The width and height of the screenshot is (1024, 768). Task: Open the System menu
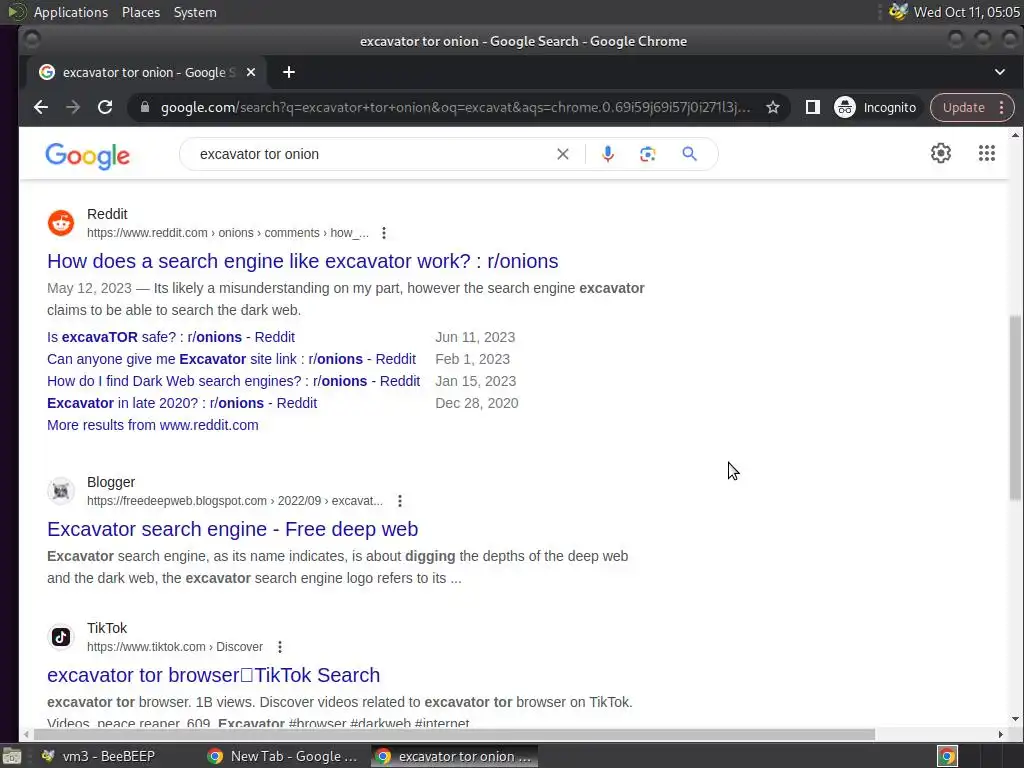[195, 12]
